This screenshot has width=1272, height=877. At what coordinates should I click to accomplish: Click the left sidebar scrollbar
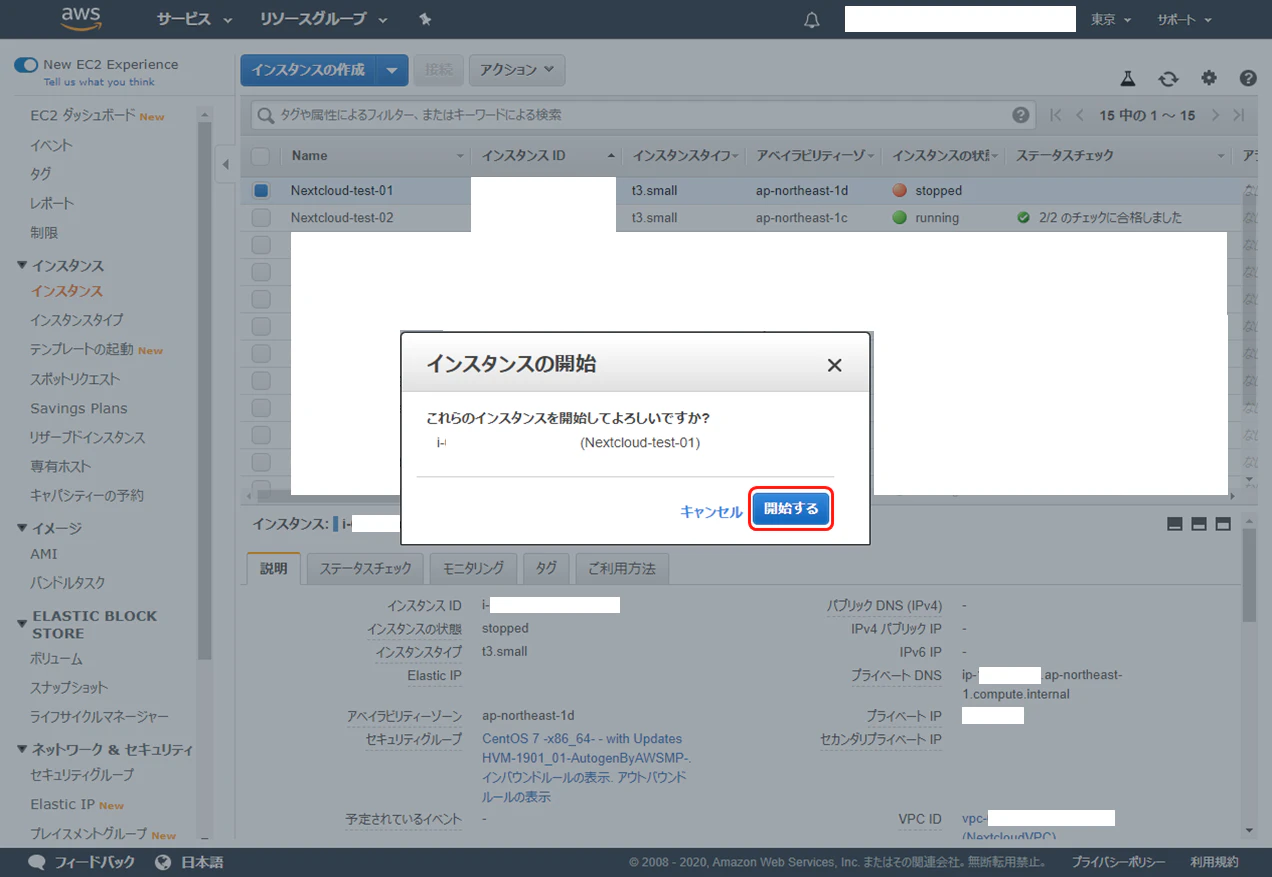point(204,390)
